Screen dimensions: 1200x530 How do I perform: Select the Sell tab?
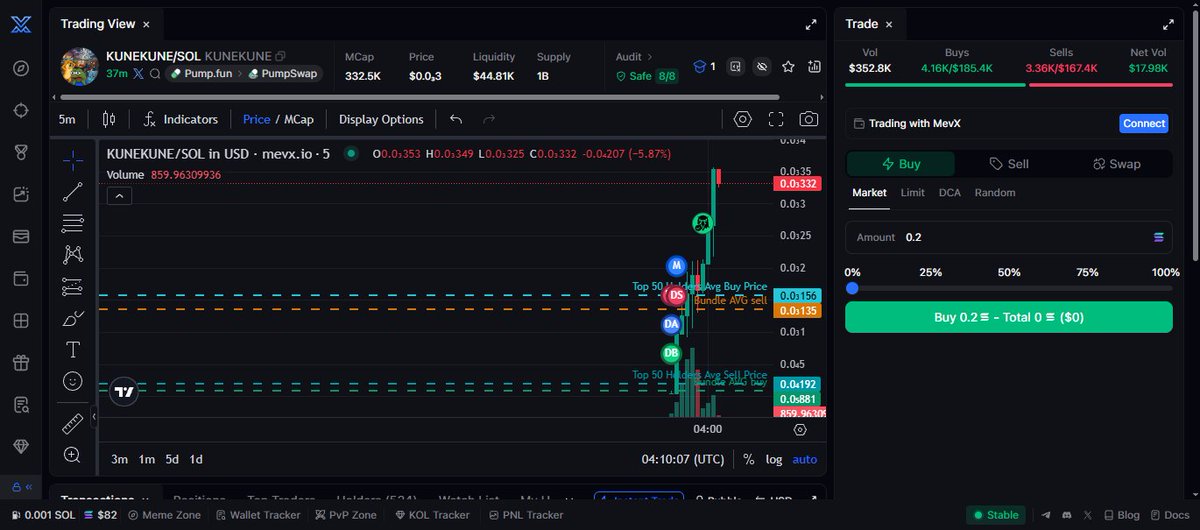[1009, 164]
